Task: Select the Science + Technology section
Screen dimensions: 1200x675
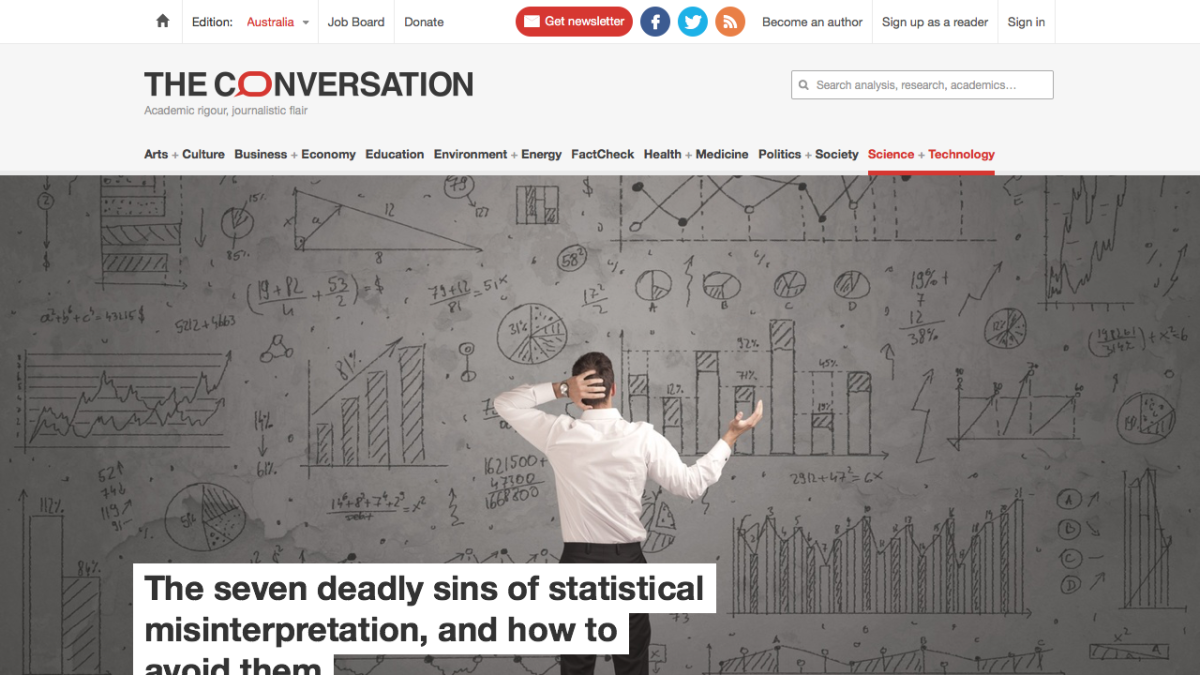Action: coord(931,154)
